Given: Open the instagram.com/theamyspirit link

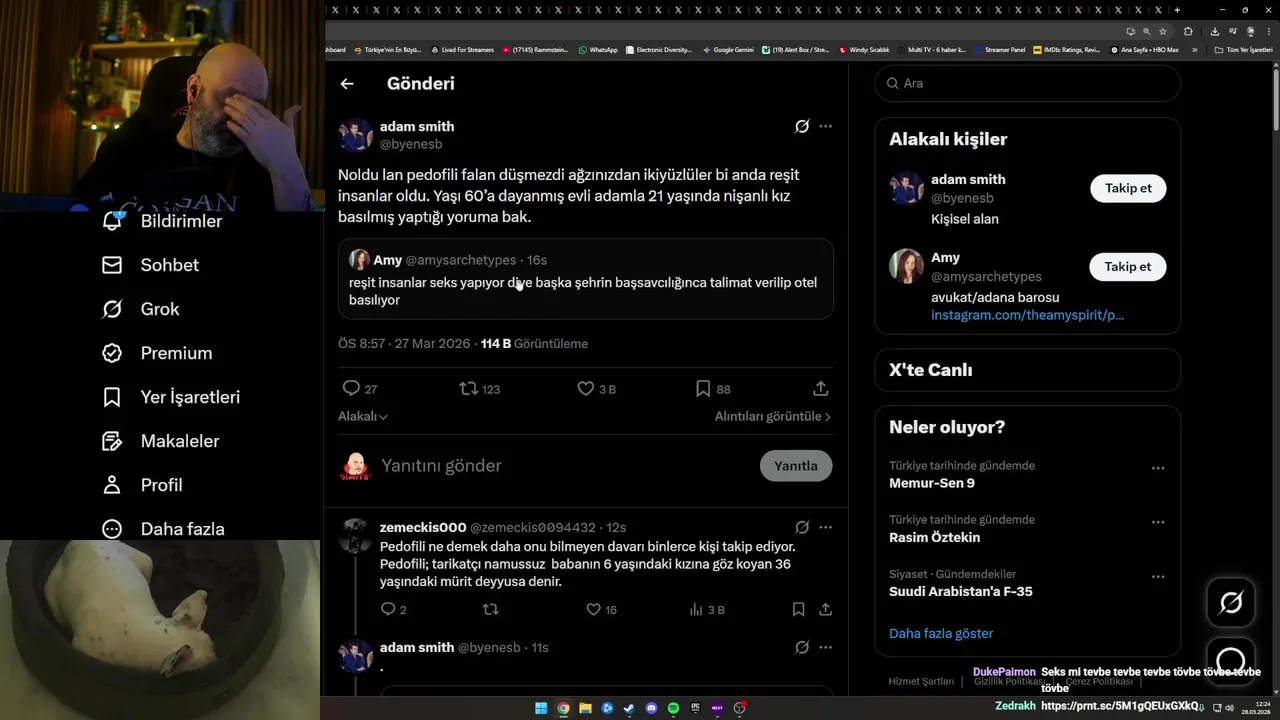Looking at the screenshot, I should [x=1028, y=315].
